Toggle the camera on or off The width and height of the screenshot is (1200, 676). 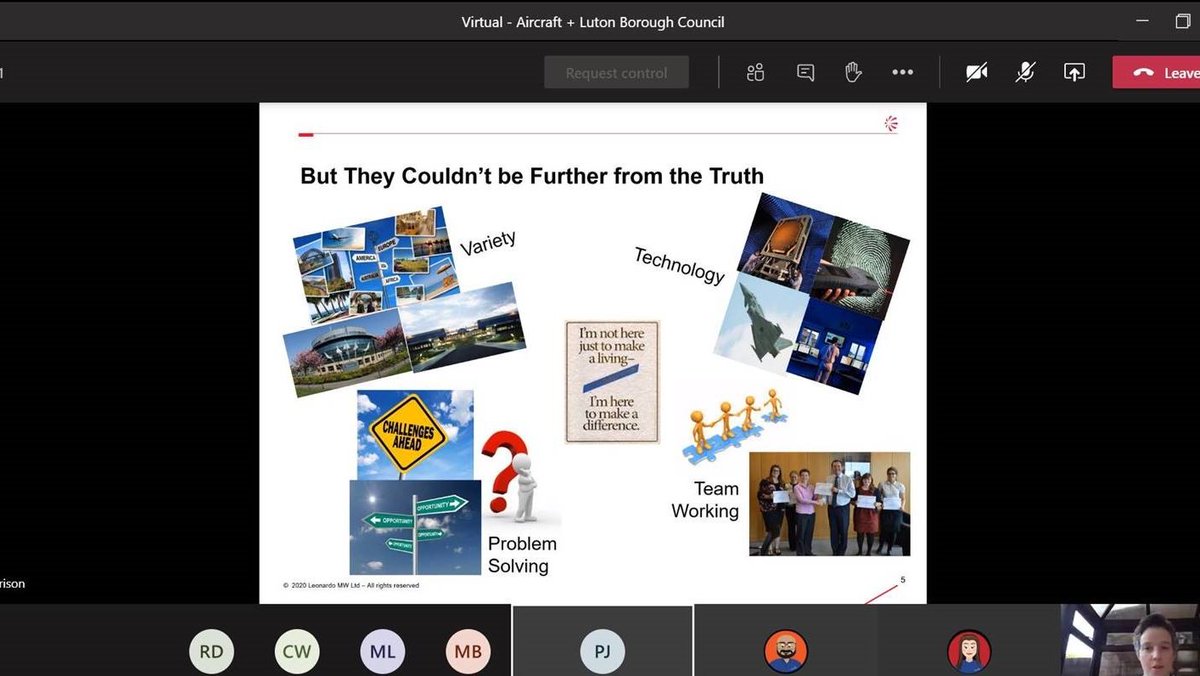[x=977, y=72]
